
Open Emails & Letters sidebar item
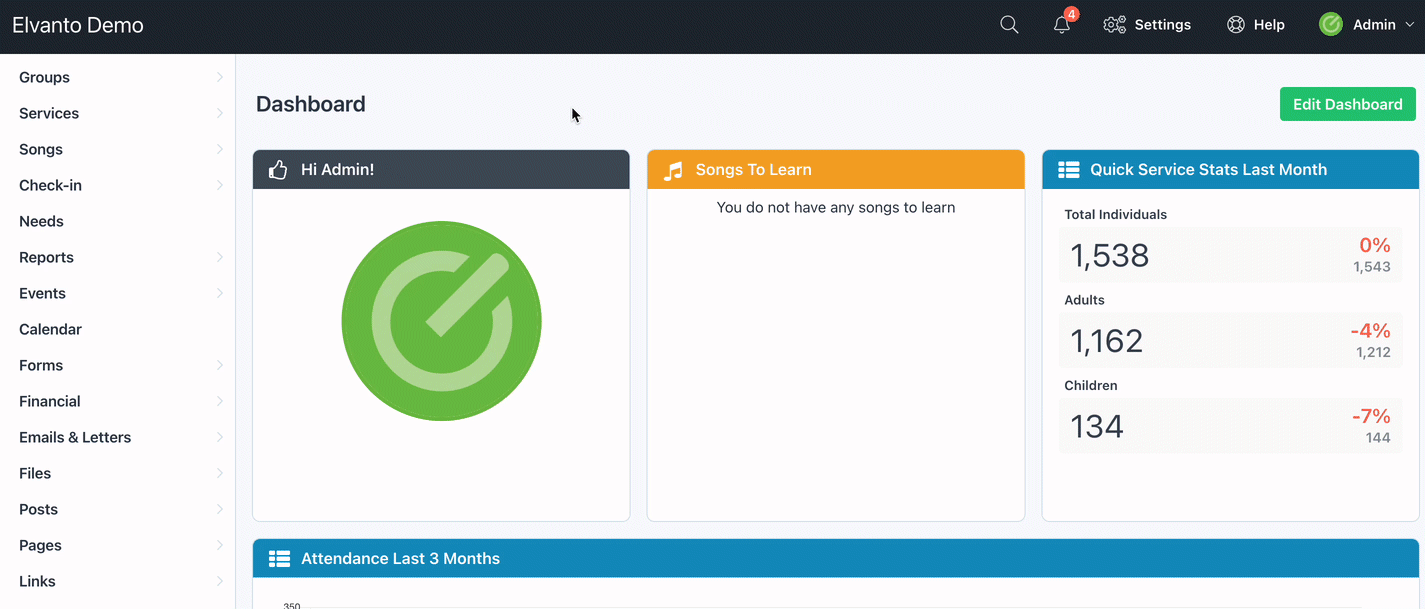pos(75,438)
